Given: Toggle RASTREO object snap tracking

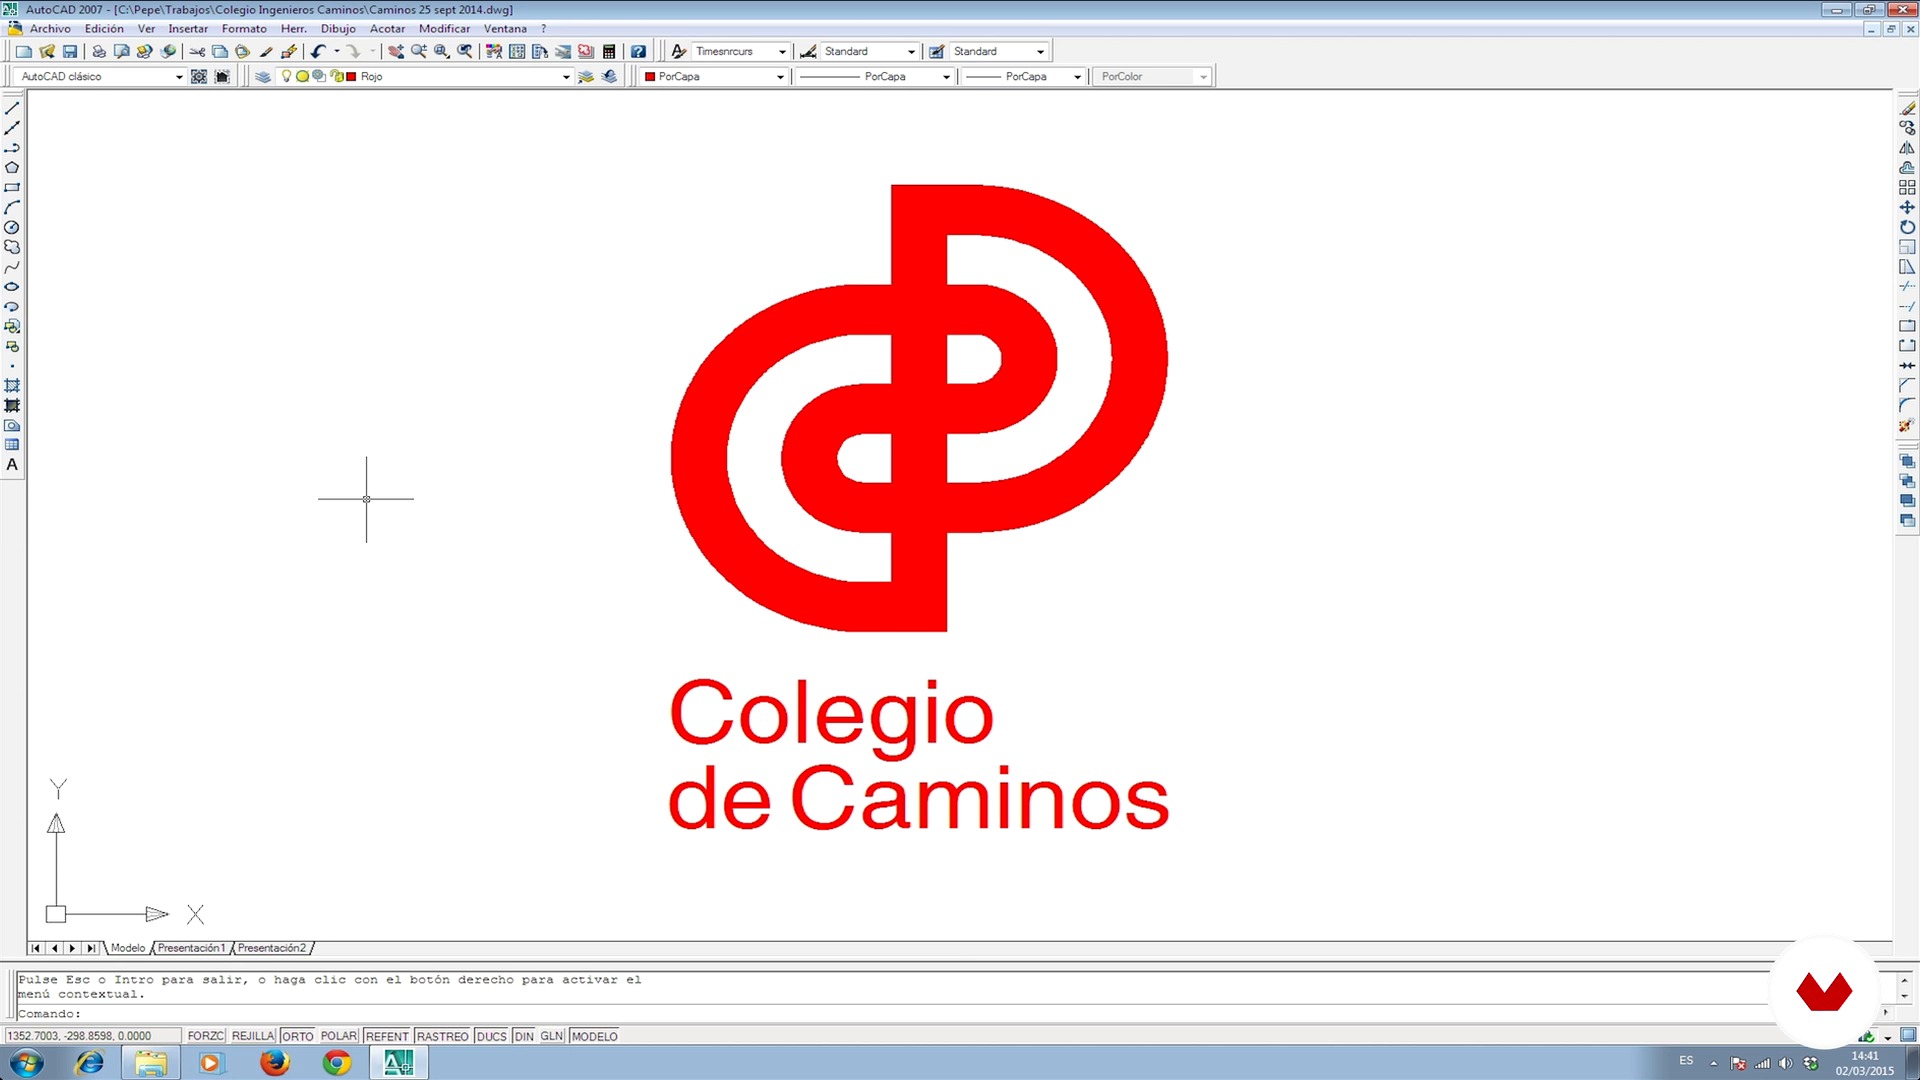Looking at the screenshot, I should point(443,1036).
